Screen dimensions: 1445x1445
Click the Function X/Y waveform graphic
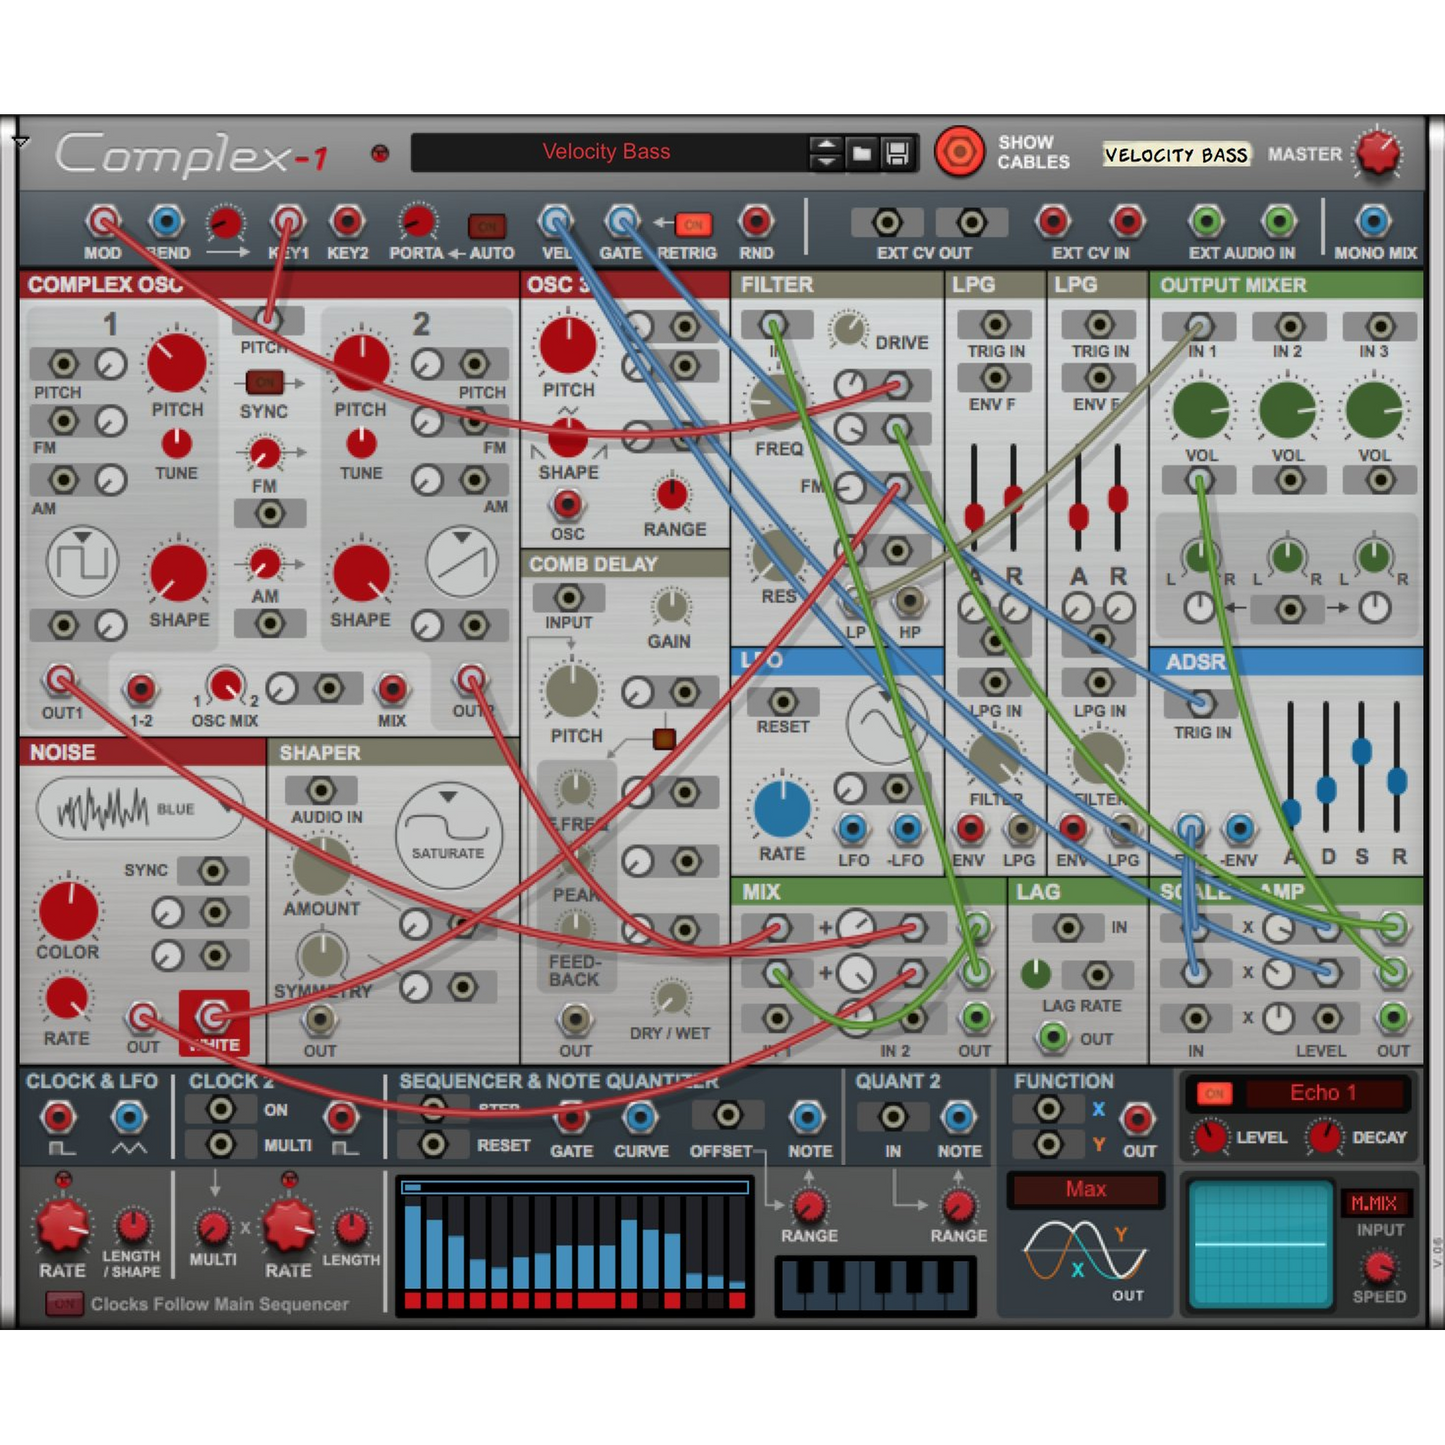(1085, 1250)
